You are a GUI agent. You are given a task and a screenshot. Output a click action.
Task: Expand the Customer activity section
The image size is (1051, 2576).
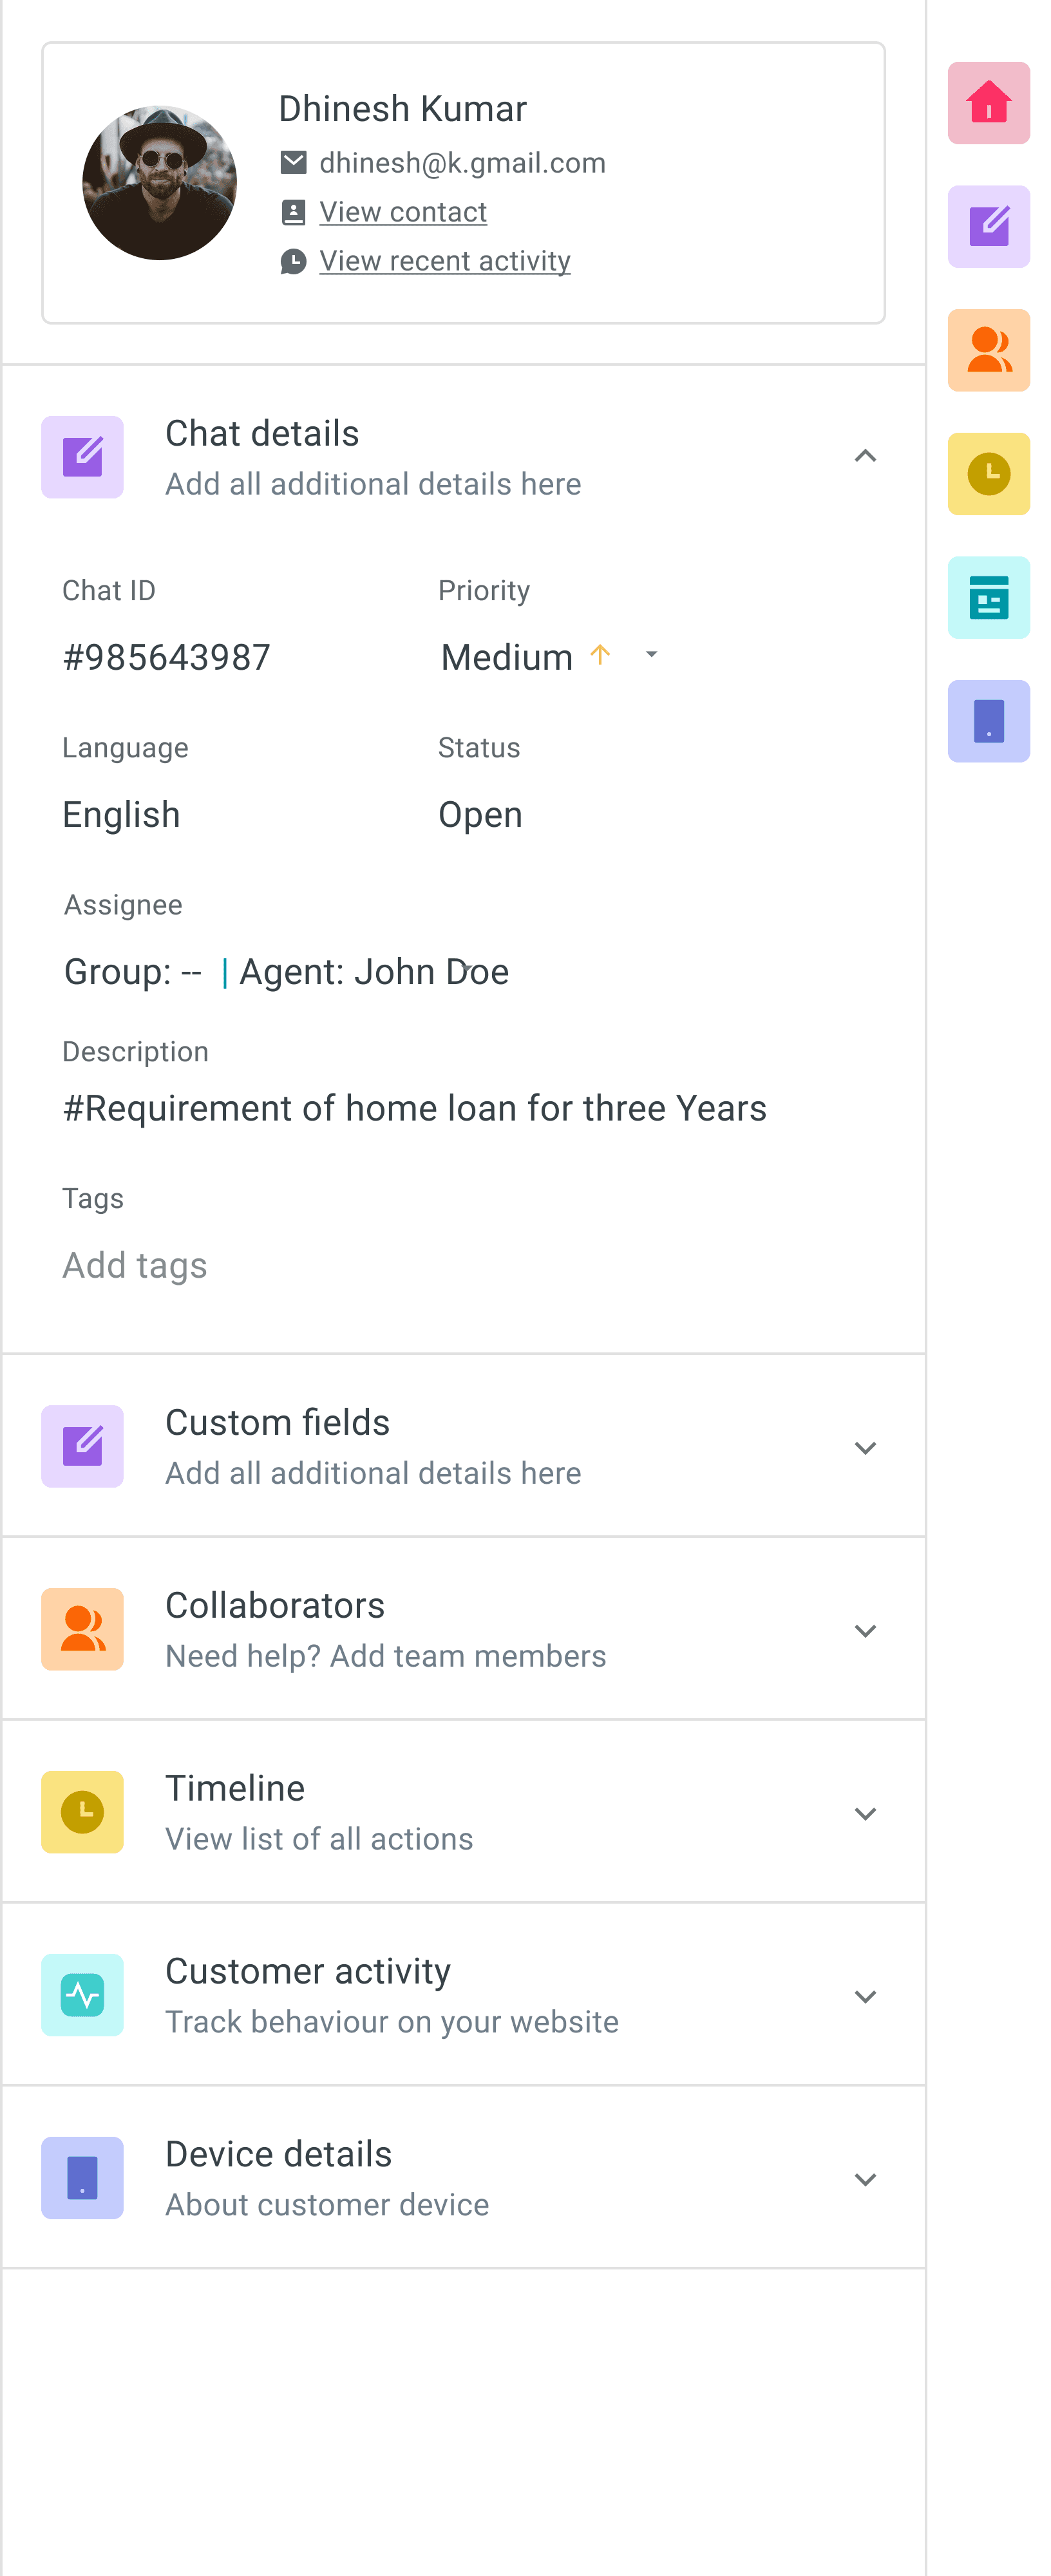click(865, 1997)
